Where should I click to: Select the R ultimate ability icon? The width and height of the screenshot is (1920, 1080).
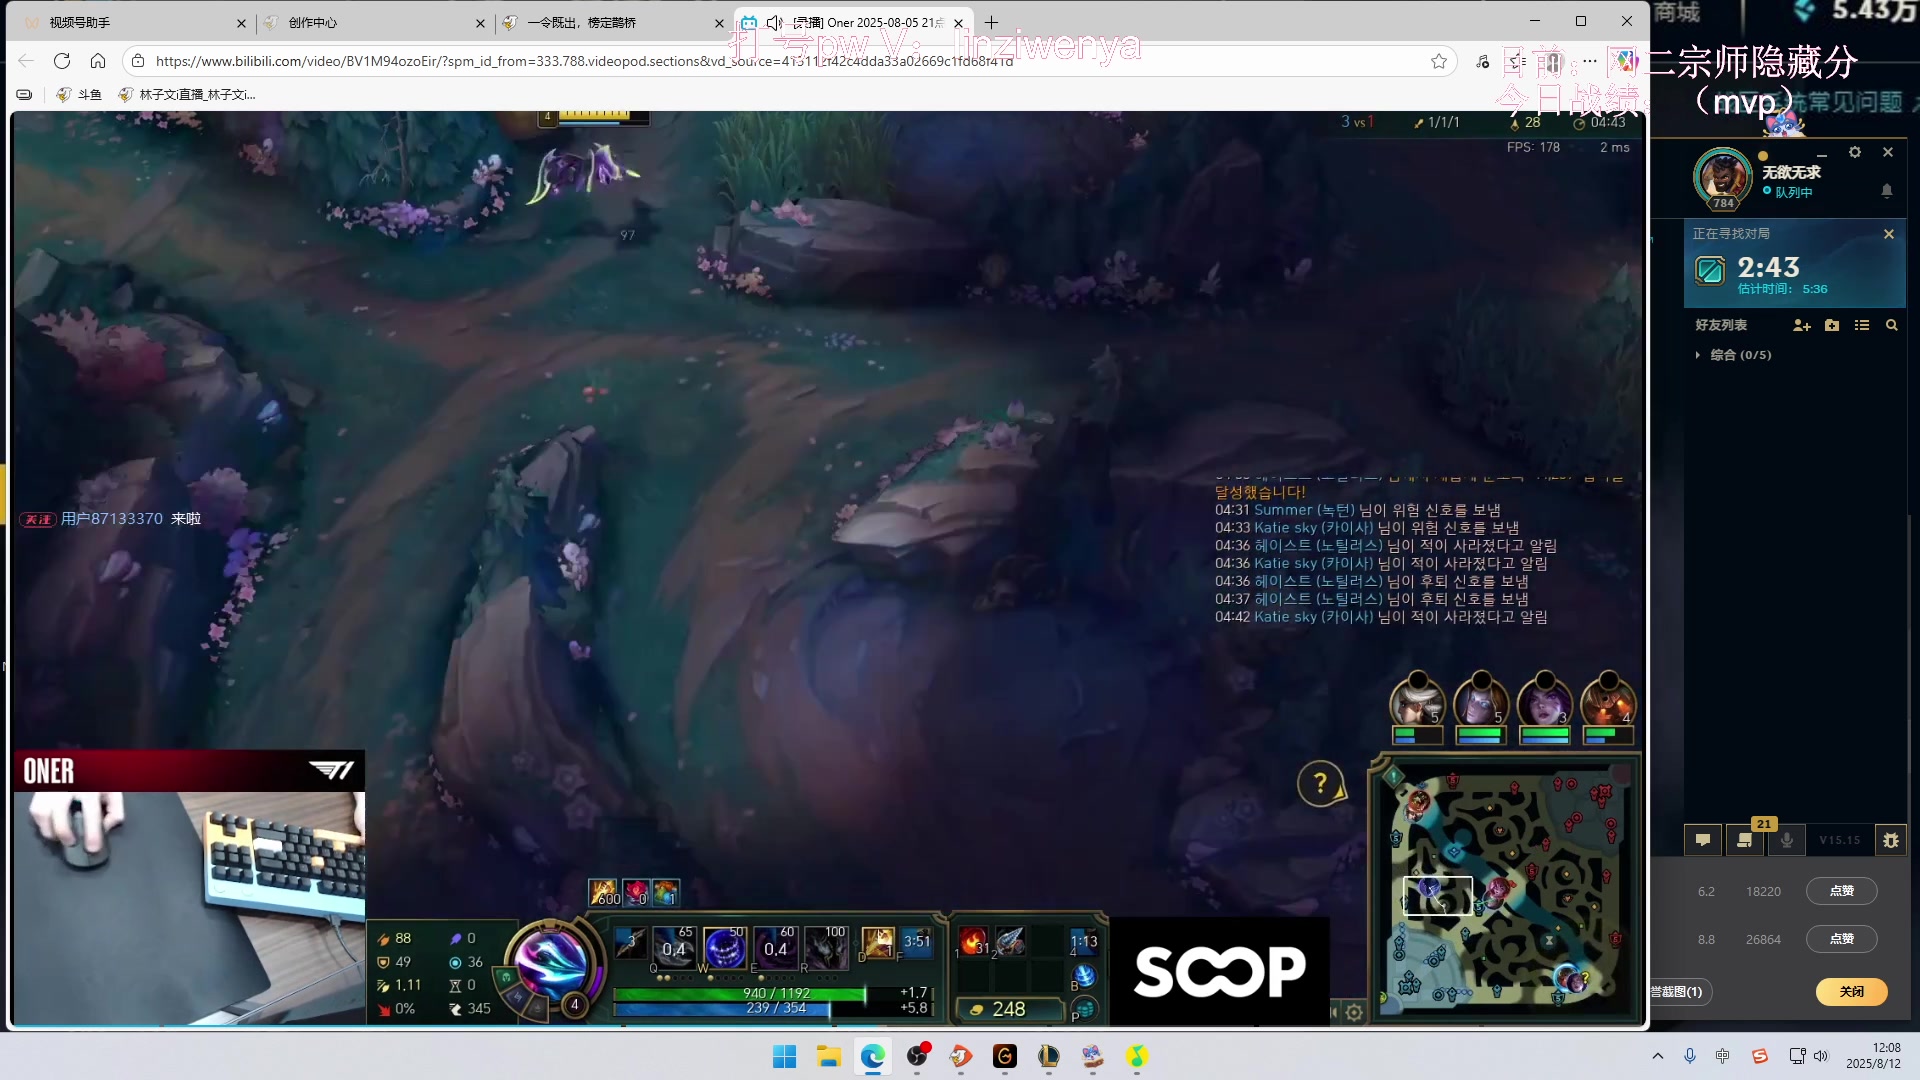826,947
